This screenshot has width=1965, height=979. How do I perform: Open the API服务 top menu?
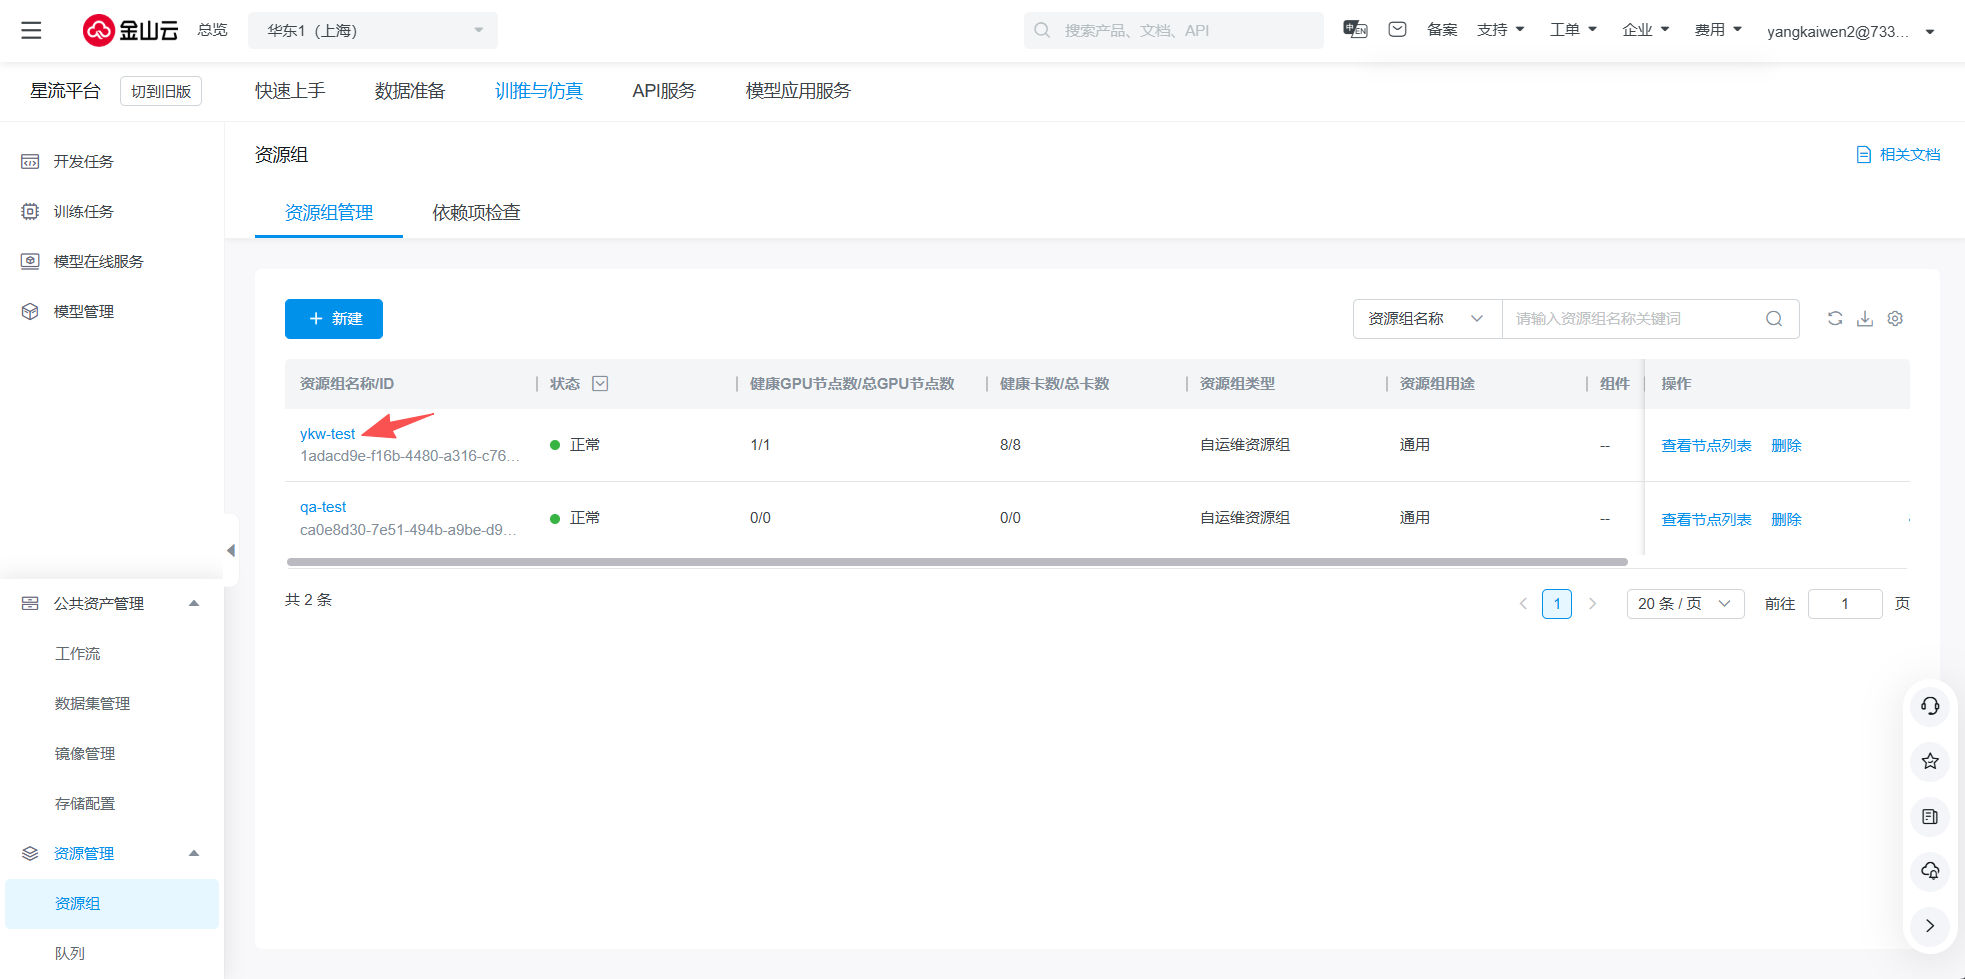pos(664,91)
